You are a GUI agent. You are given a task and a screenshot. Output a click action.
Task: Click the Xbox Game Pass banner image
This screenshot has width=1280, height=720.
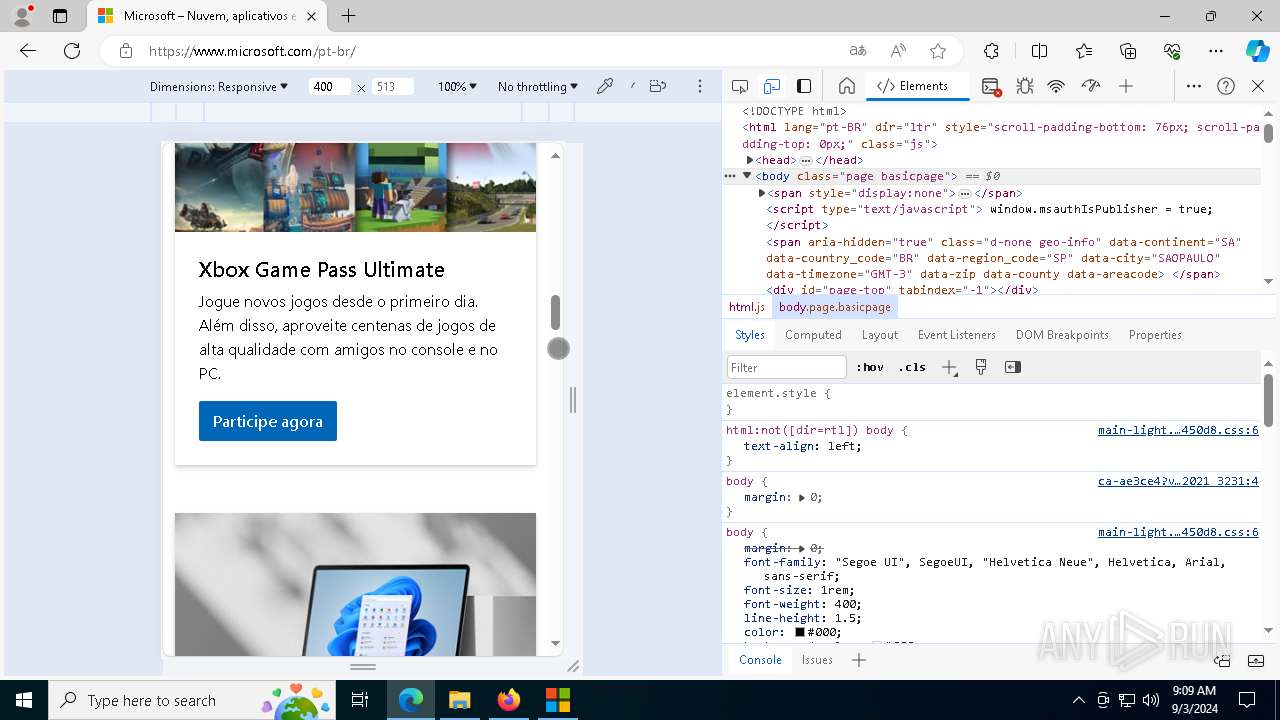click(x=355, y=187)
